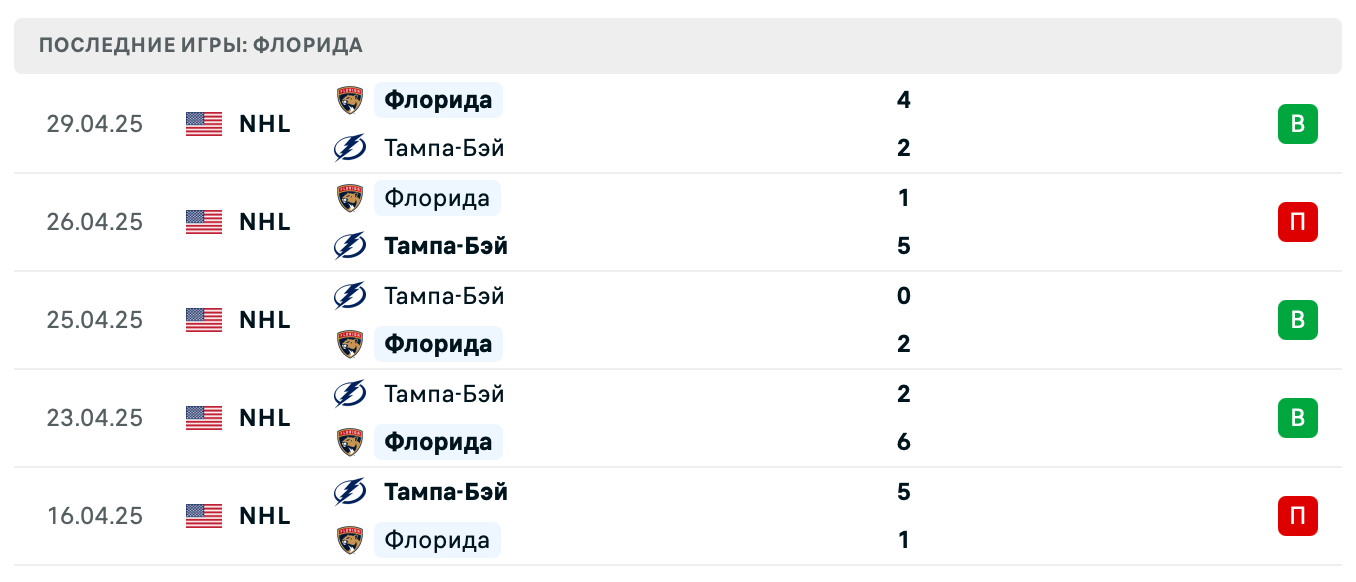
Task: Click the NHL league label in the 25.04.25 row
Action: point(264,320)
